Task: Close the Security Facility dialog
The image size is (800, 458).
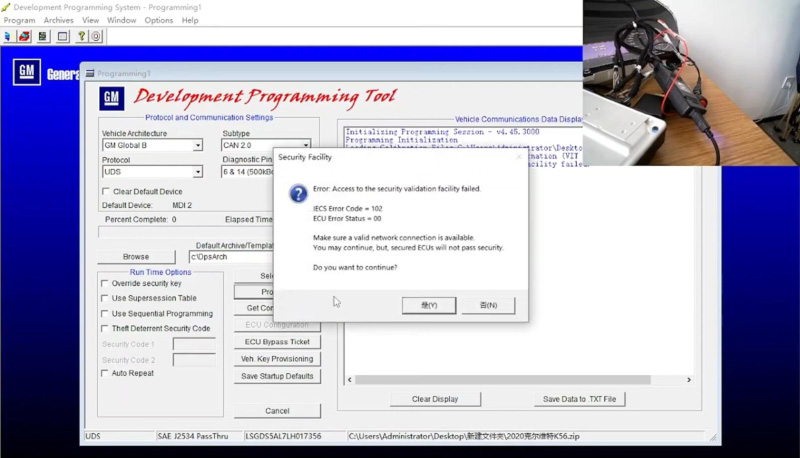Action: (518, 157)
